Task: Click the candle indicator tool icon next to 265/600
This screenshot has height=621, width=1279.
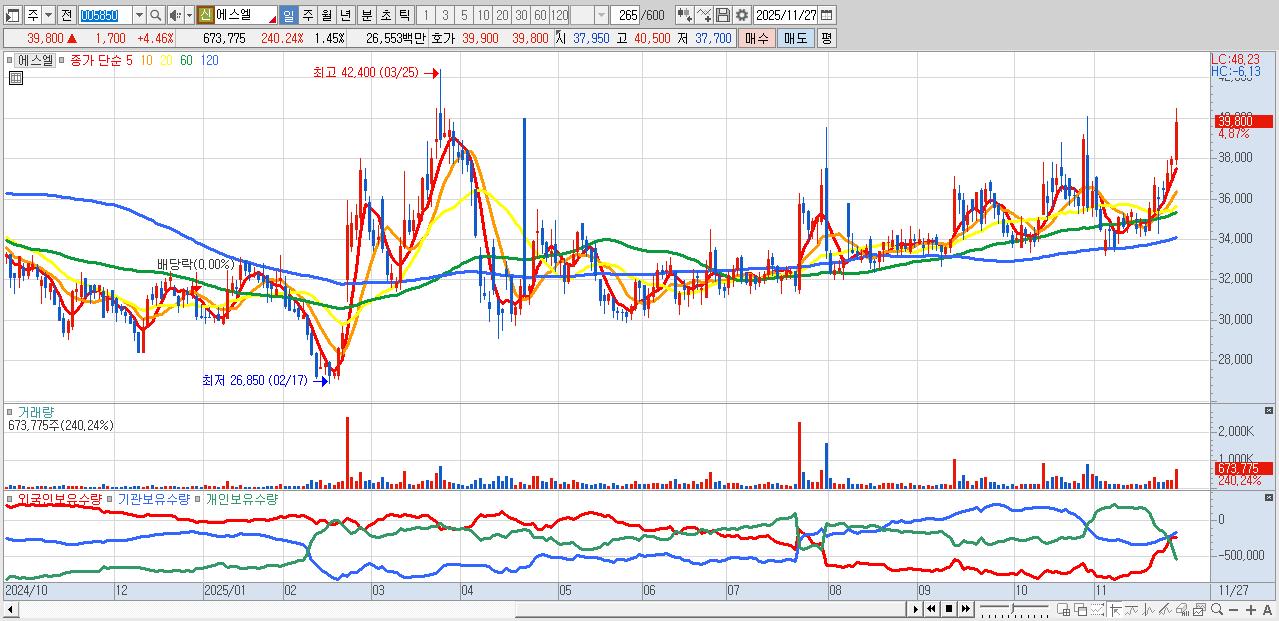Action: click(x=683, y=15)
